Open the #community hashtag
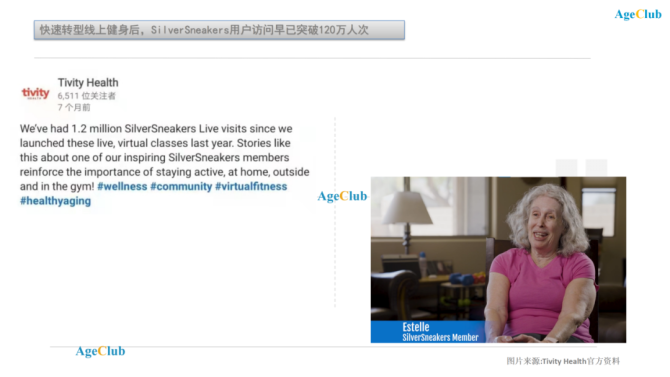 pos(181,186)
